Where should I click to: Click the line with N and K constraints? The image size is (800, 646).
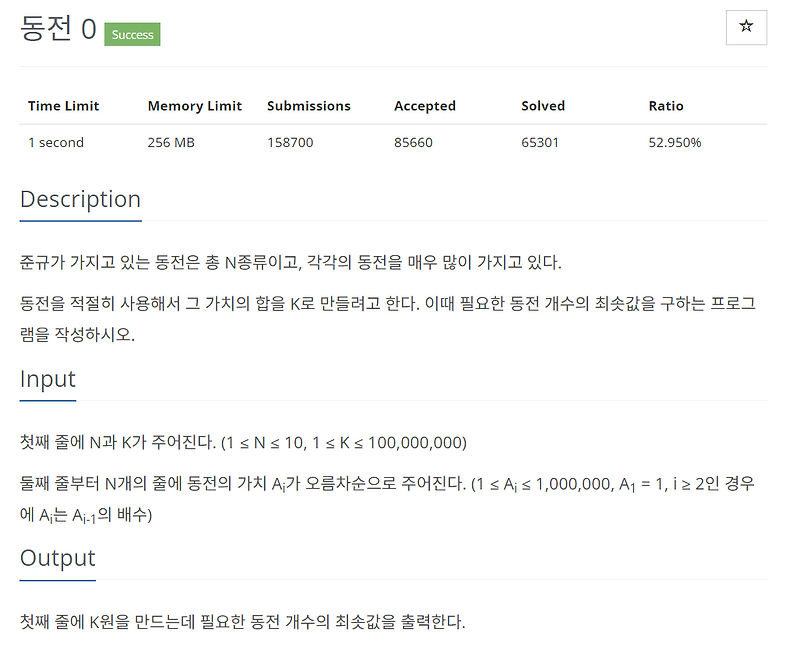click(243, 442)
